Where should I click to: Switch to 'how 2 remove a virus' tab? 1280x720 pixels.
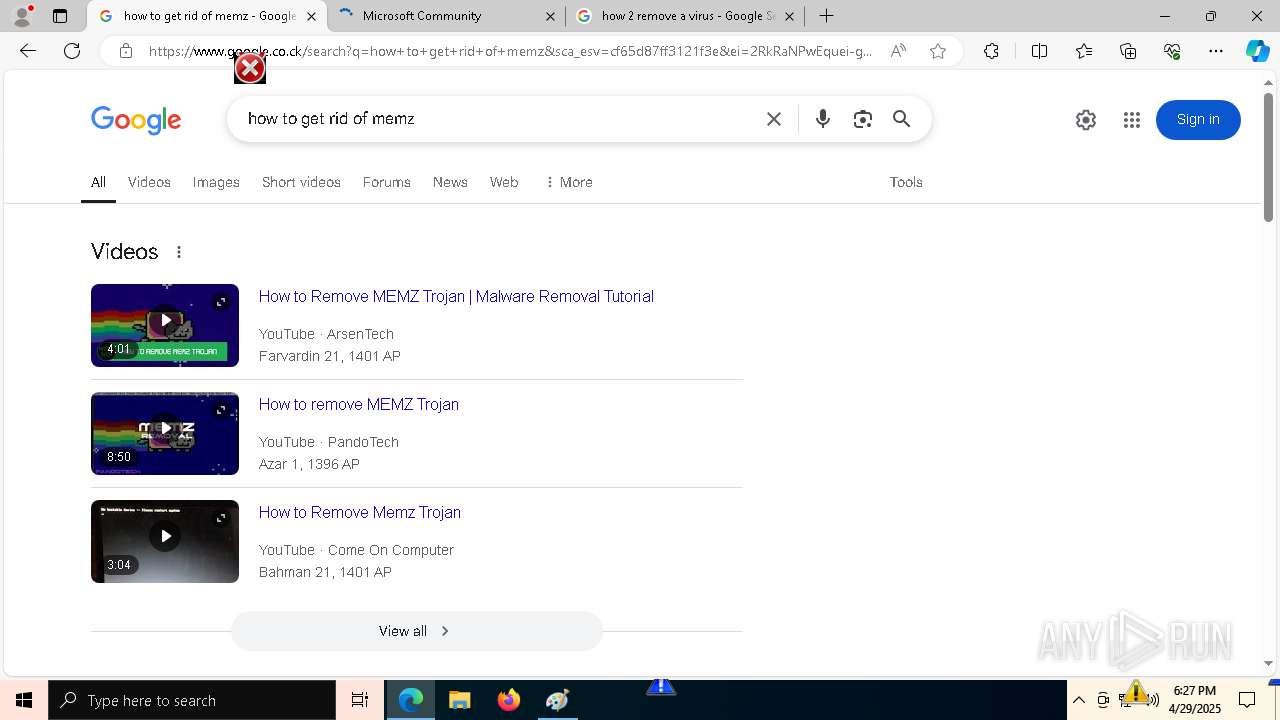[685, 16]
